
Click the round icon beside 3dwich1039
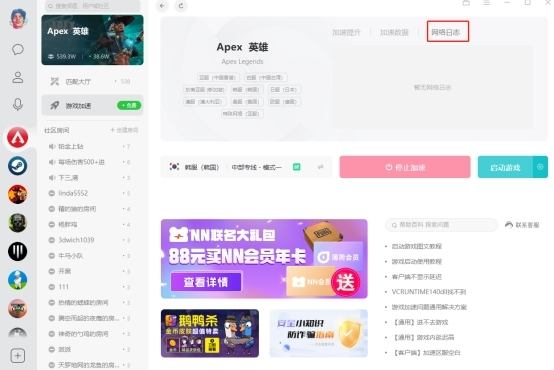click(52, 240)
